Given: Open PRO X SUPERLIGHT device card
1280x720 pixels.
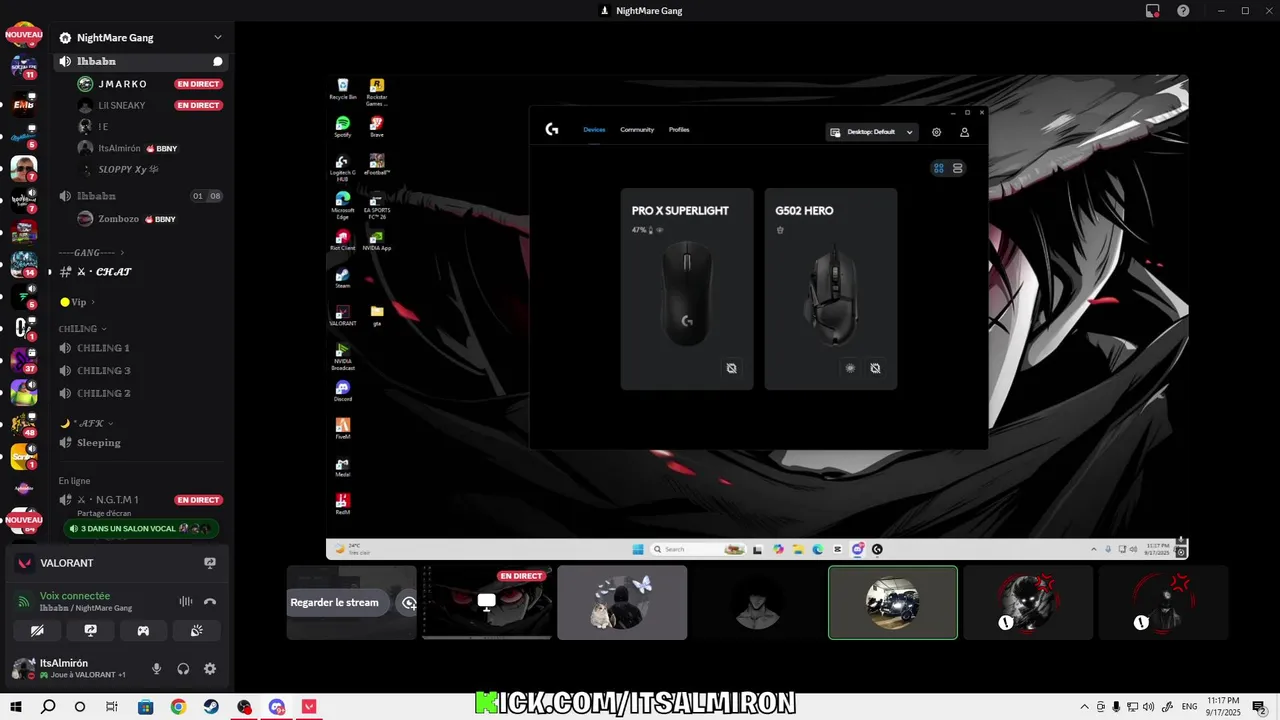Looking at the screenshot, I should (687, 289).
